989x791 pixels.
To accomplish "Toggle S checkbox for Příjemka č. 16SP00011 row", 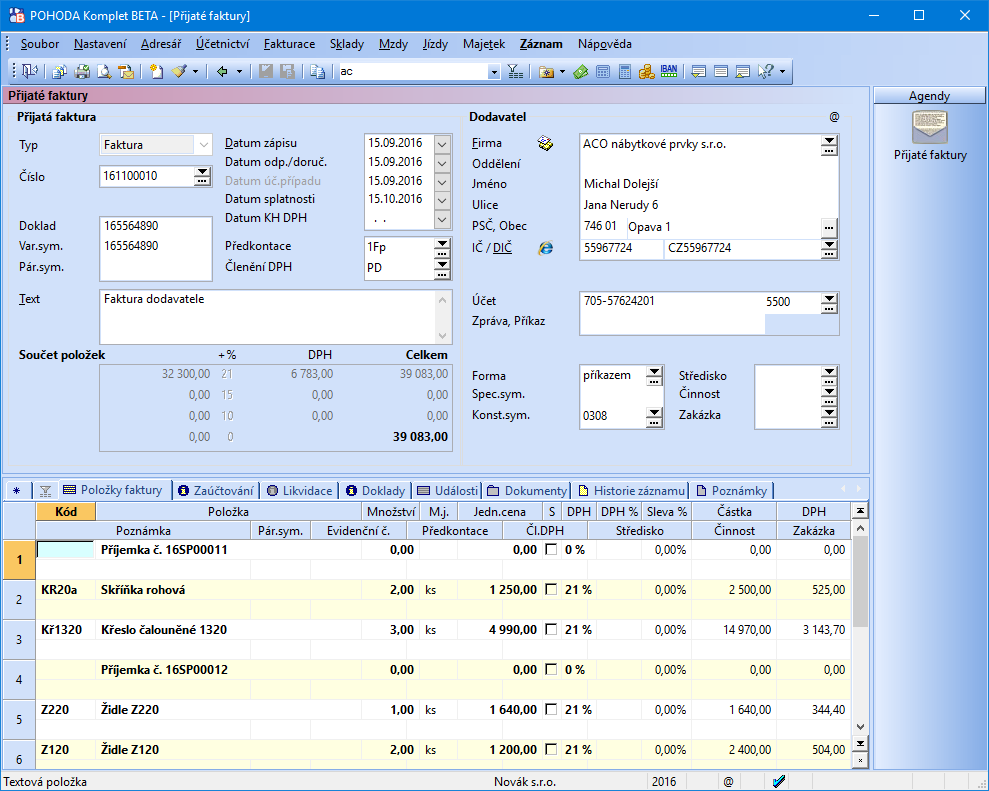I will tap(551, 549).
